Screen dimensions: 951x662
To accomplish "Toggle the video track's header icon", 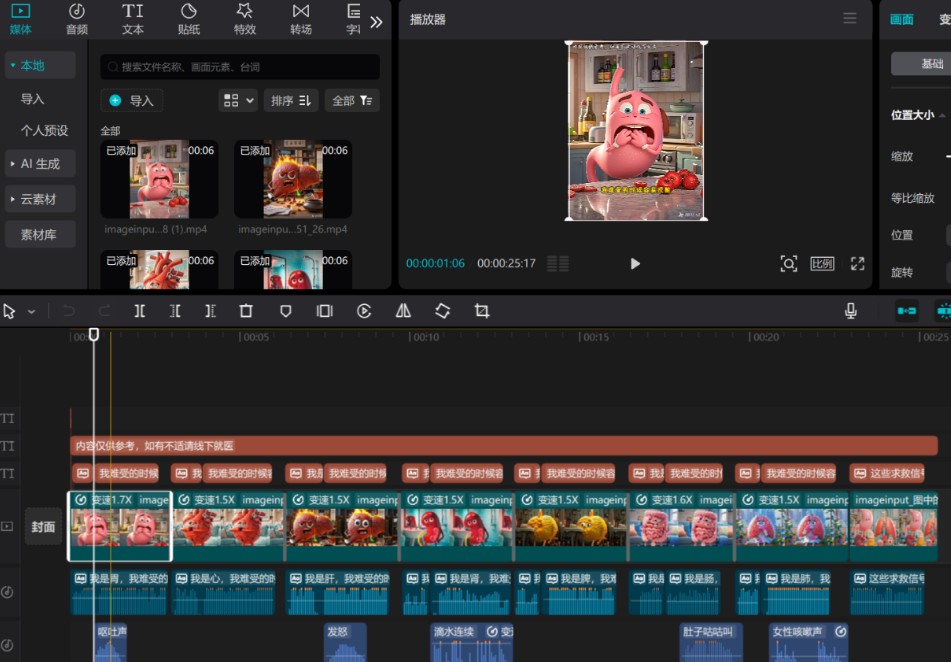I will tap(8, 526).
